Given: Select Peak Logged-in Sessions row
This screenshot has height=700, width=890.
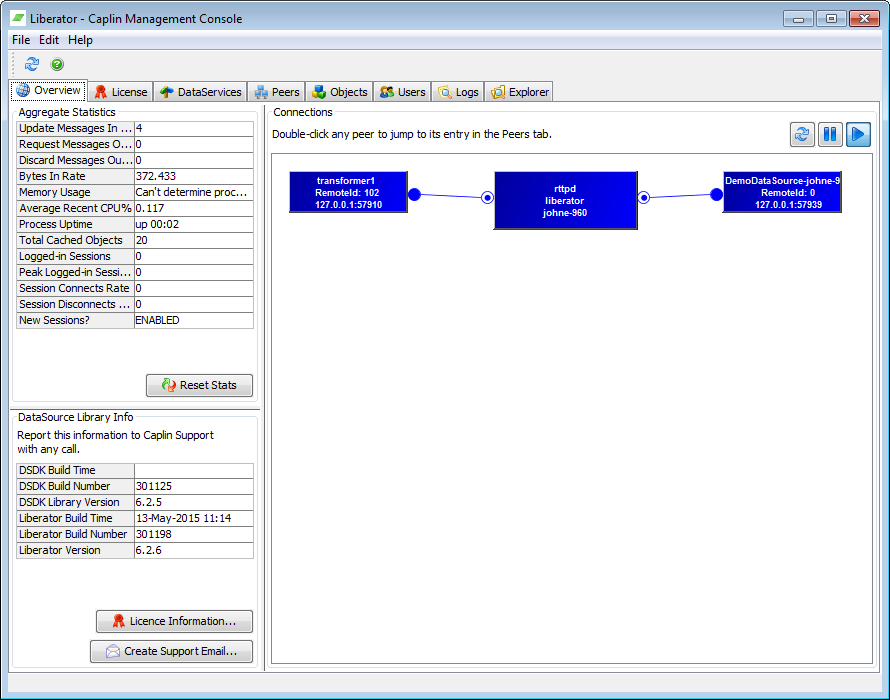Looking at the screenshot, I should coord(135,272).
